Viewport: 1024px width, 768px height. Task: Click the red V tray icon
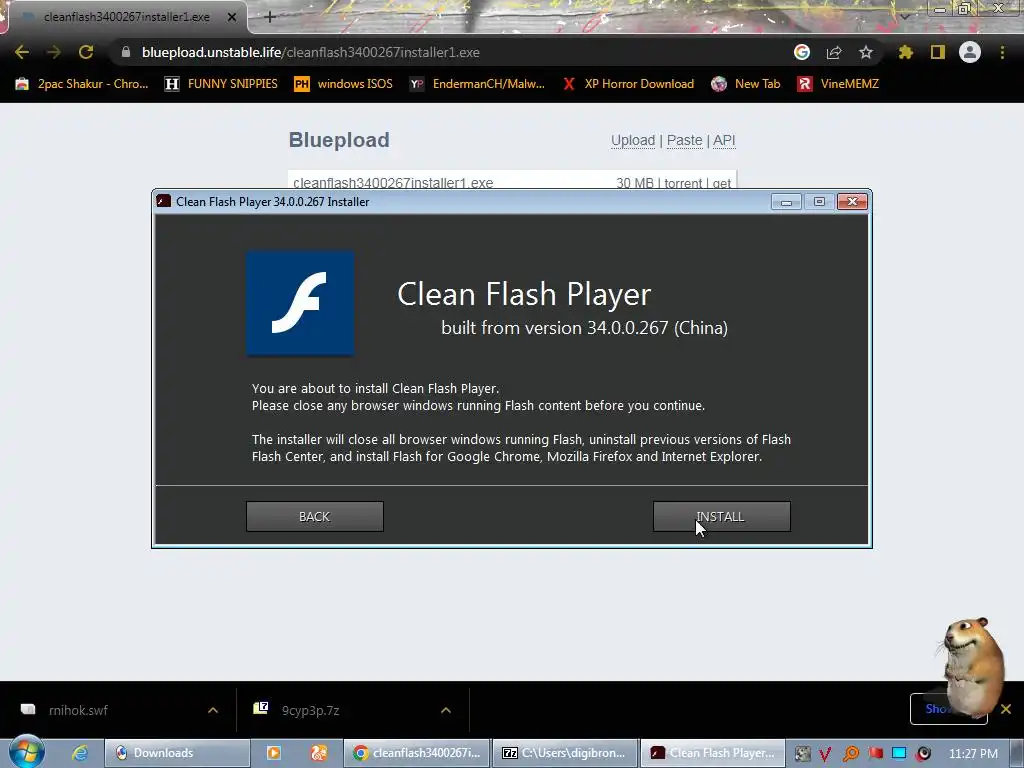pos(825,754)
